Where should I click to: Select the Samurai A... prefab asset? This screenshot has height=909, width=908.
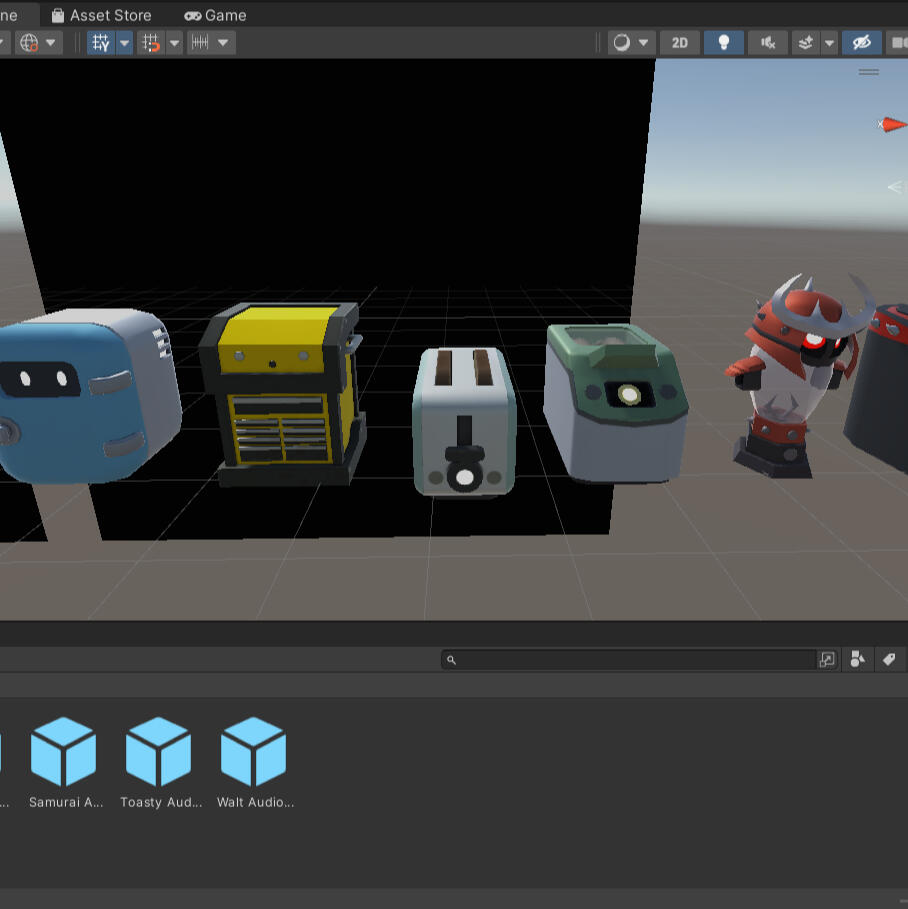coord(64,762)
